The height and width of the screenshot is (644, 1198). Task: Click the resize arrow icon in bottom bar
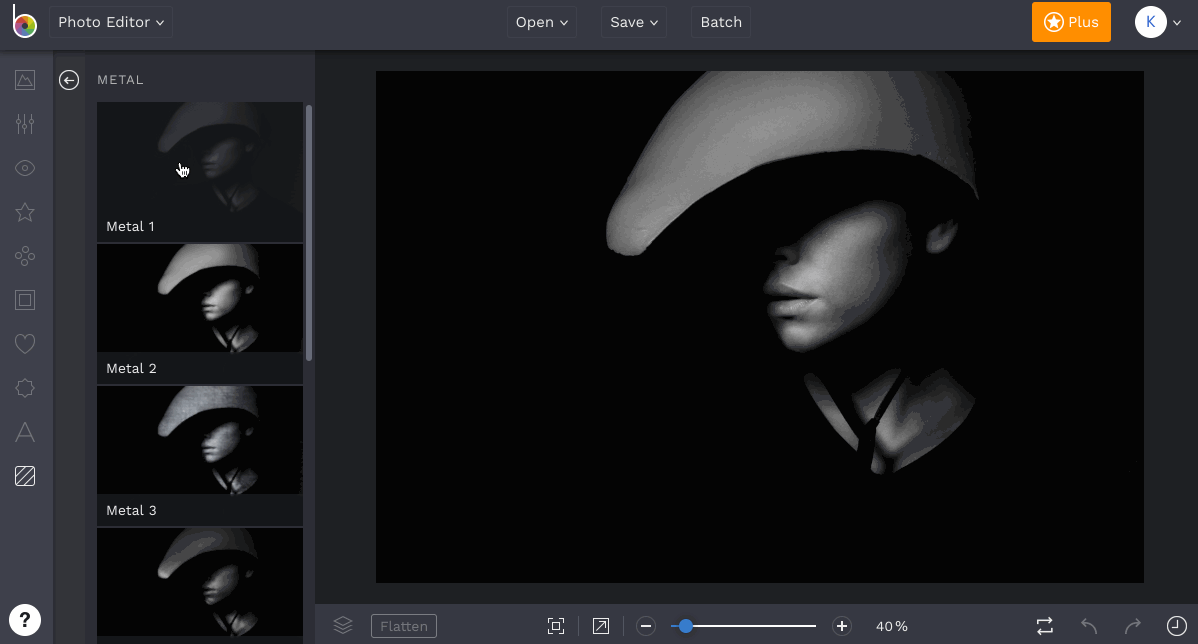coord(601,626)
